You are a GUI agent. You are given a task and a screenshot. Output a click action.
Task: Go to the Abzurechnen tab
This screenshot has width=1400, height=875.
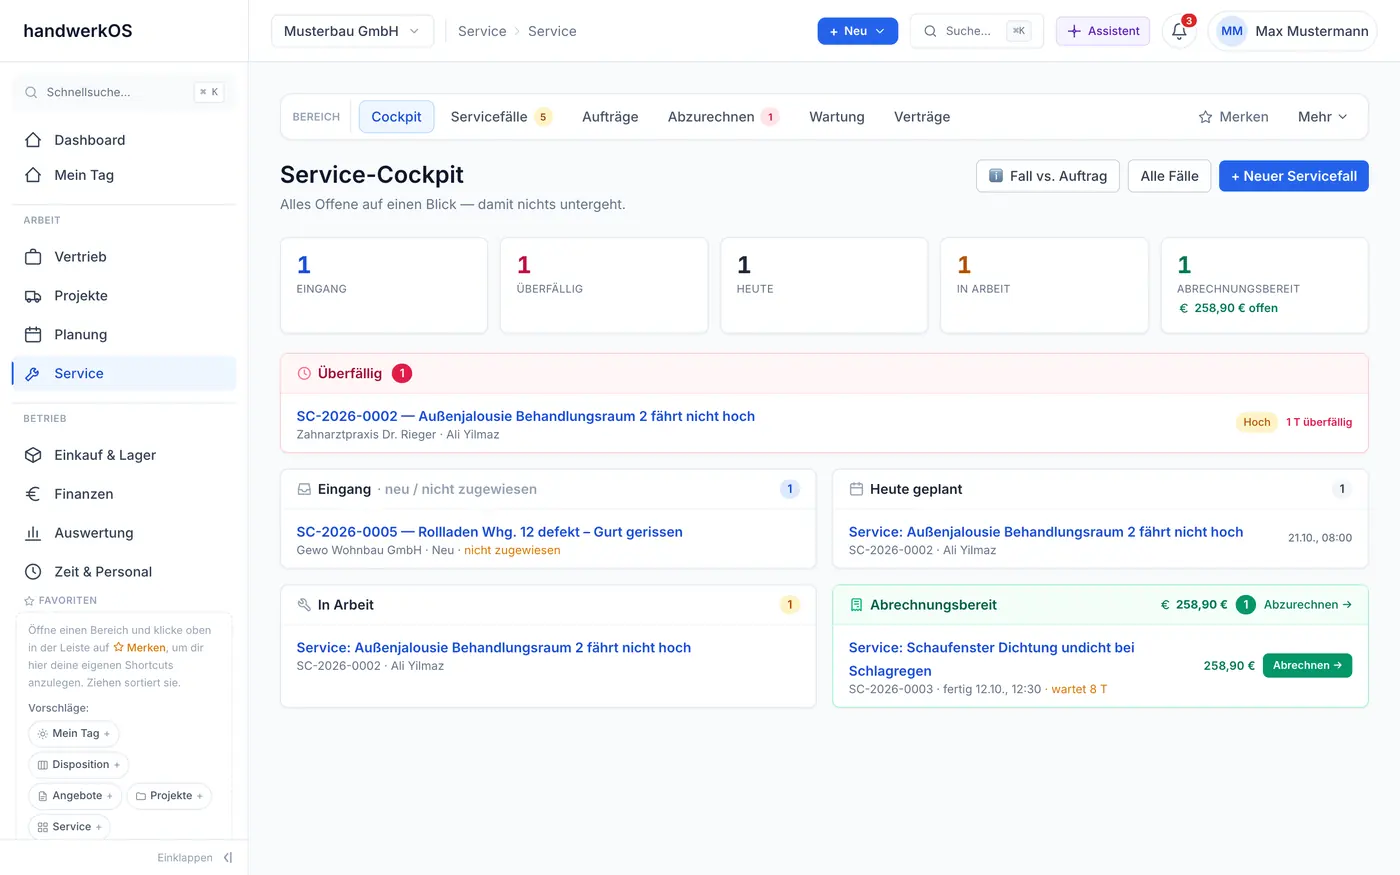point(723,117)
